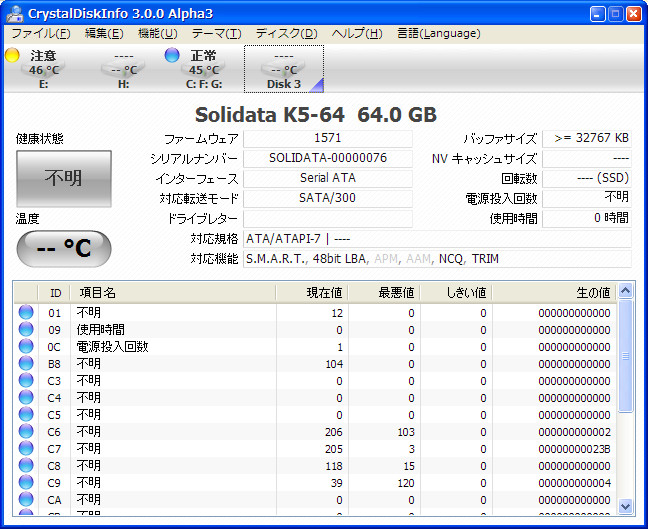Viewport: 648px width, 529px height.
Task: Select the H: drive entry
Action: click(123, 69)
